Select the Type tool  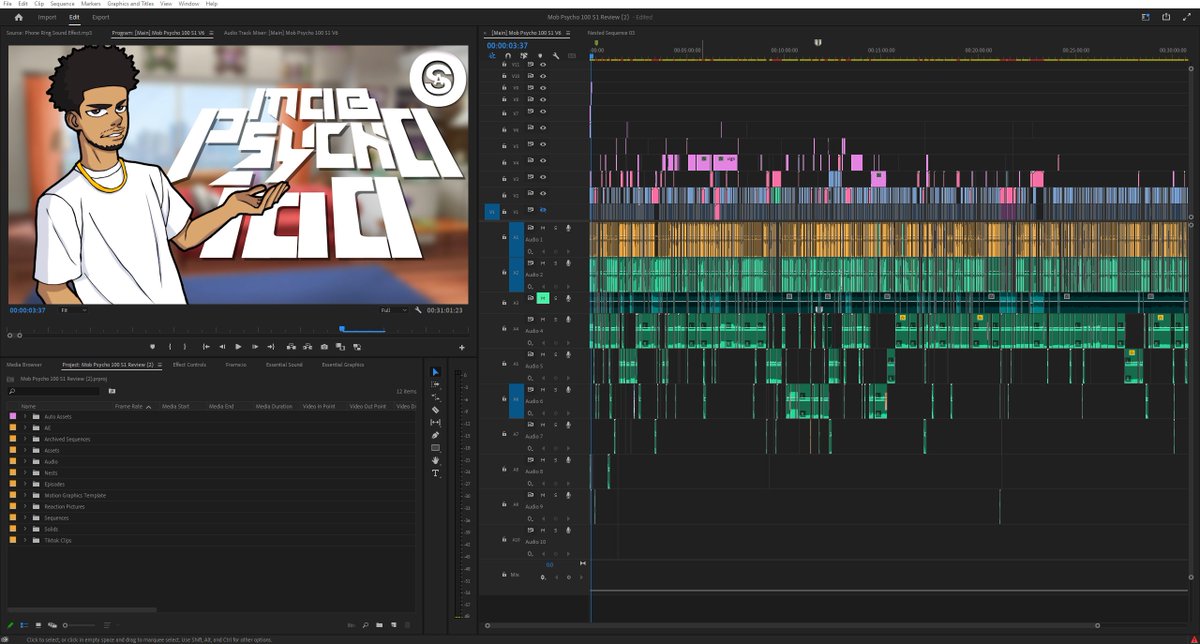pyautogui.click(x=435, y=473)
